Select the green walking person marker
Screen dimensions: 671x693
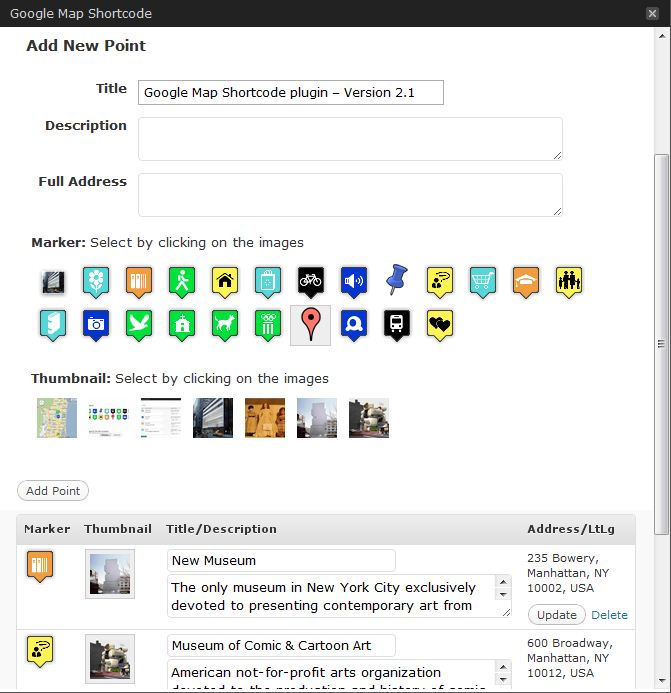click(182, 282)
